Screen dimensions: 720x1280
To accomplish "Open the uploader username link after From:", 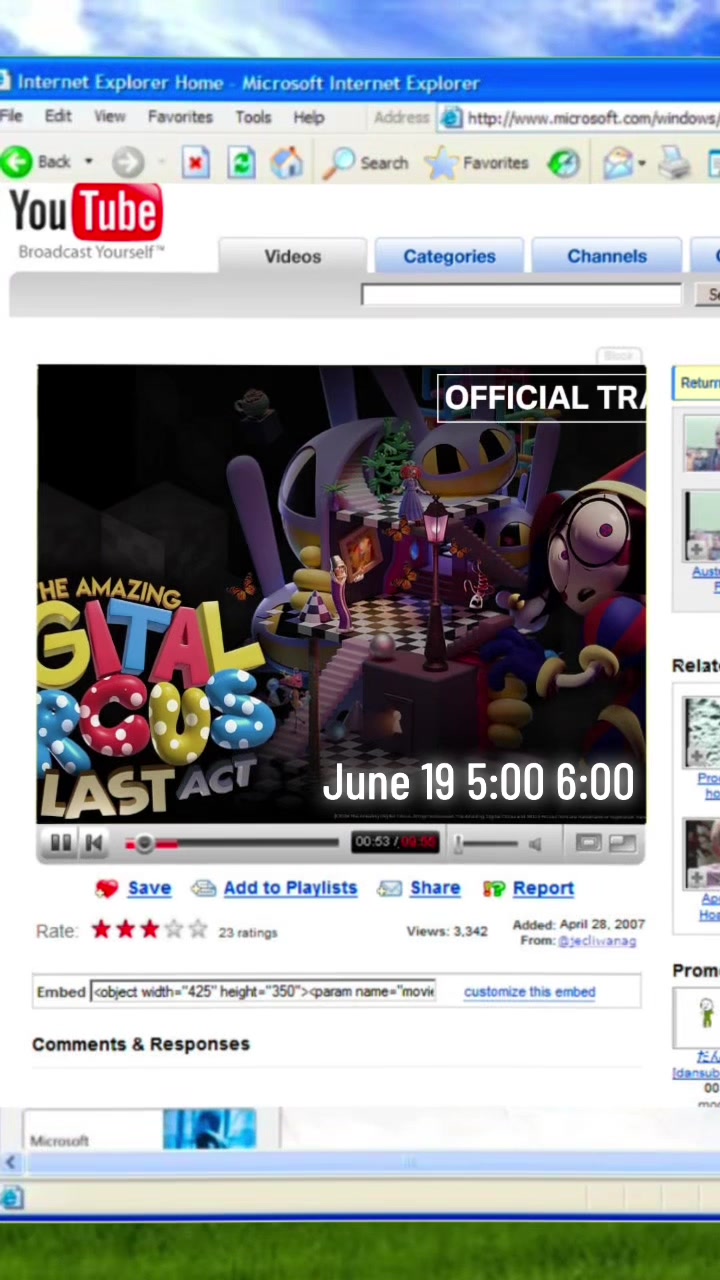I will coord(597,941).
